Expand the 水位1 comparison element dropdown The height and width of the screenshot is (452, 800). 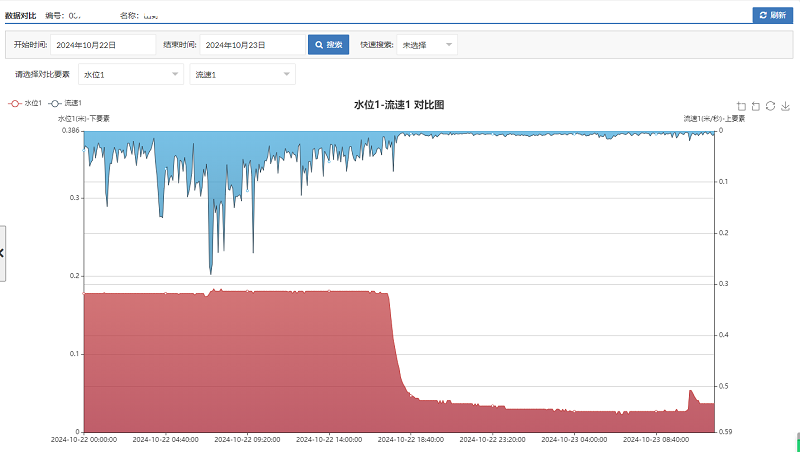130,75
